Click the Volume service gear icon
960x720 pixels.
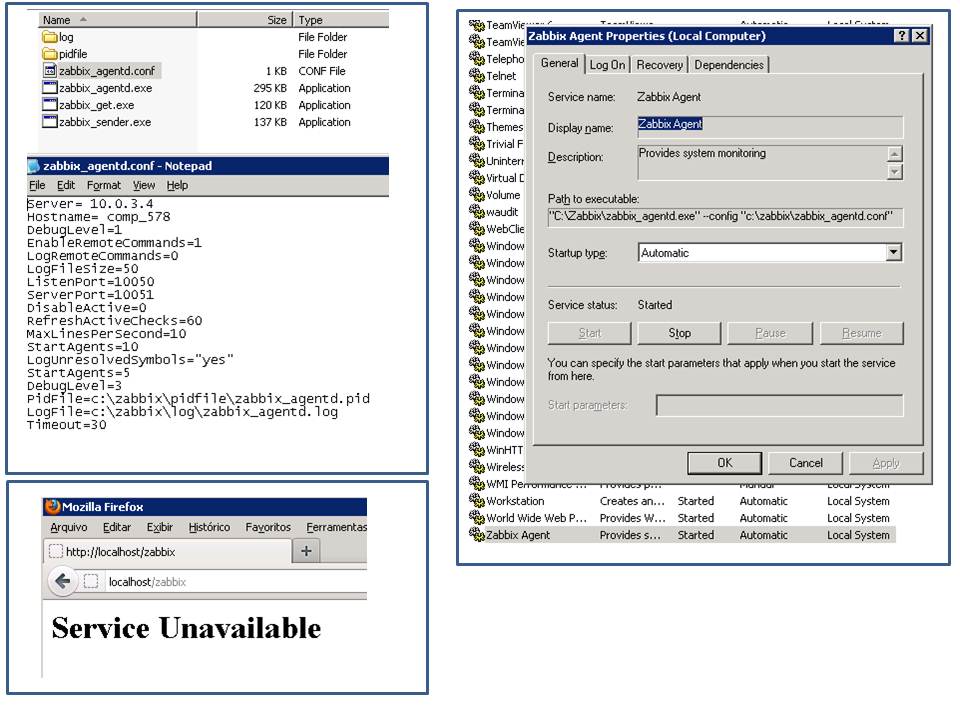click(477, 195)
